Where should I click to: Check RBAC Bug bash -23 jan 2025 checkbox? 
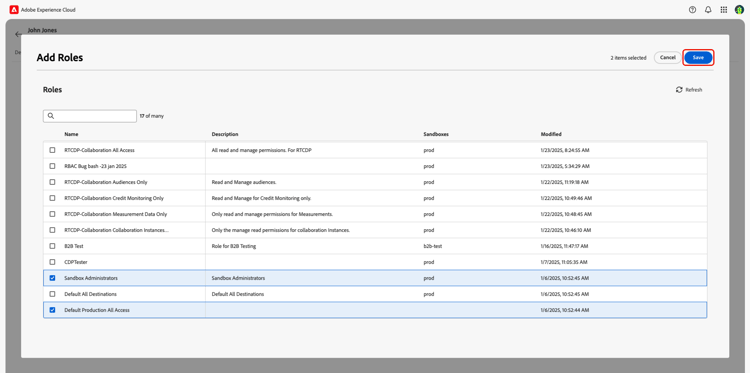click(53, 166)
